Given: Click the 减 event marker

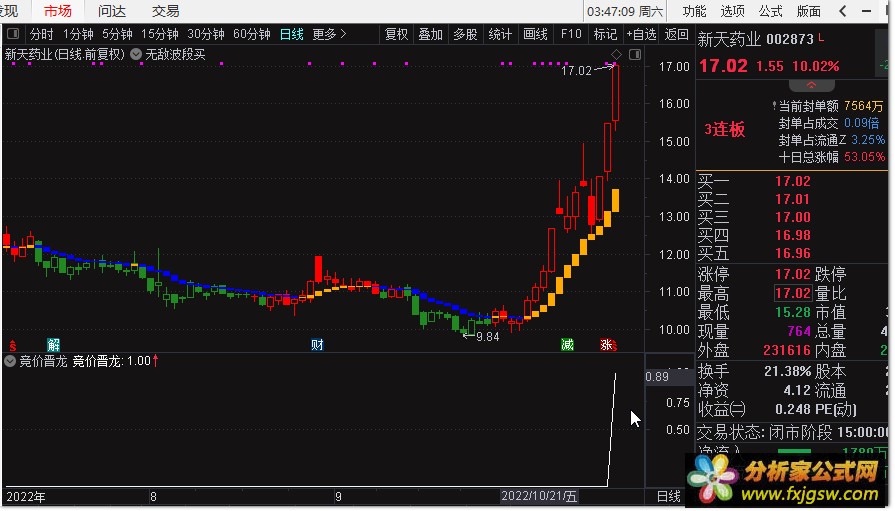Looking at the screenshot, I should 567,345.
